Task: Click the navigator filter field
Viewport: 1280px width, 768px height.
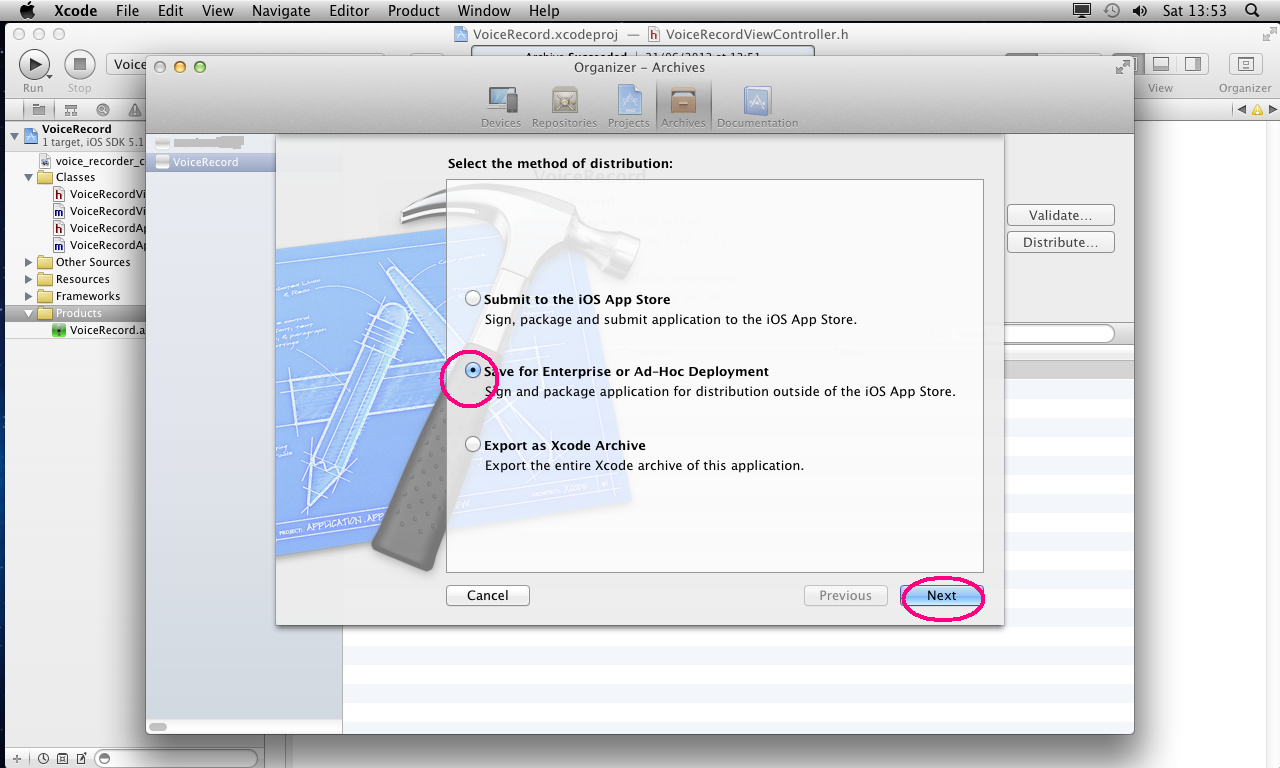Action: (x=178, y=759)
